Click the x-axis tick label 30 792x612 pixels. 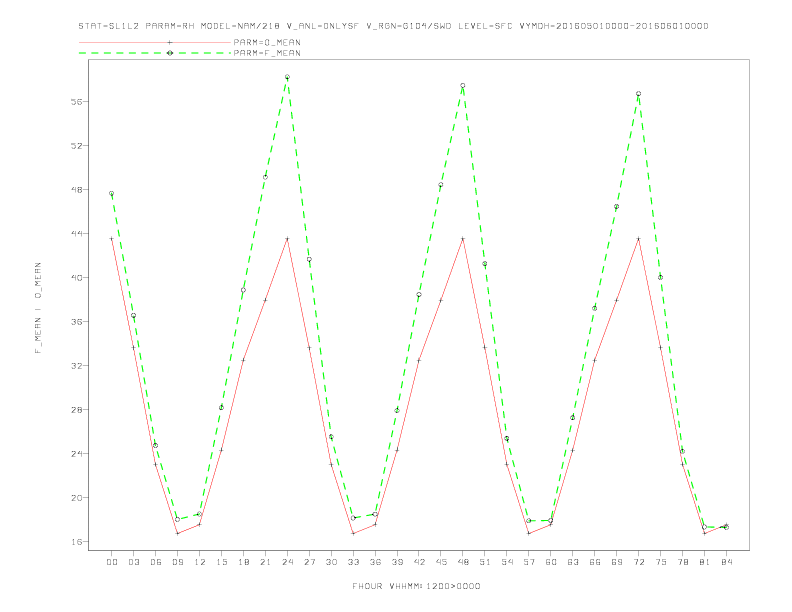point(331,562)
